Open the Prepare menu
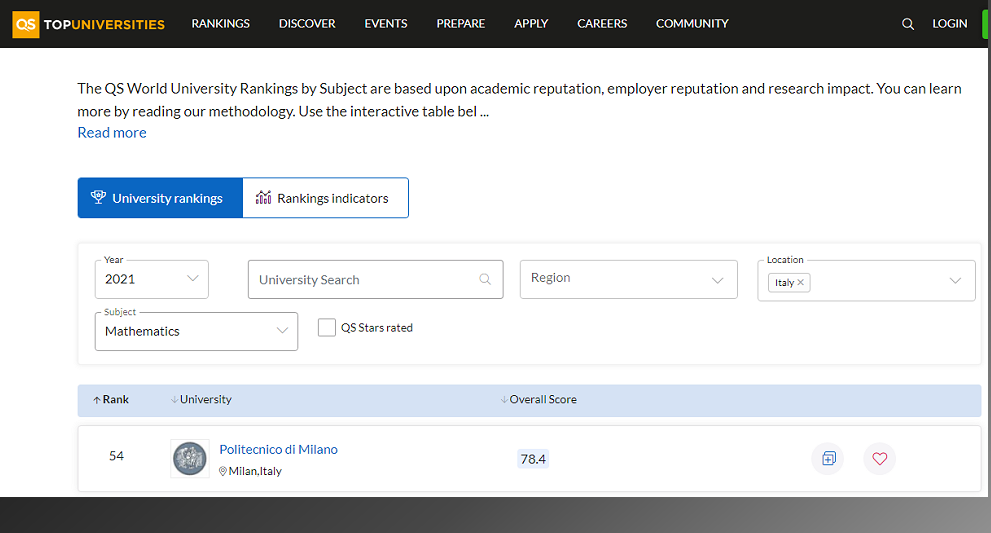991x533 pixels. click(461, 24)
